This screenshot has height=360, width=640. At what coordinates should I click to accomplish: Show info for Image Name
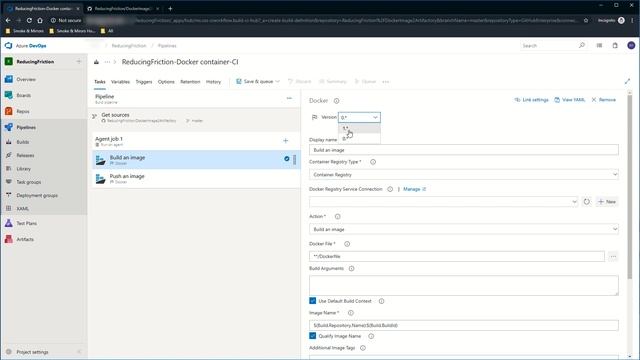351,313
